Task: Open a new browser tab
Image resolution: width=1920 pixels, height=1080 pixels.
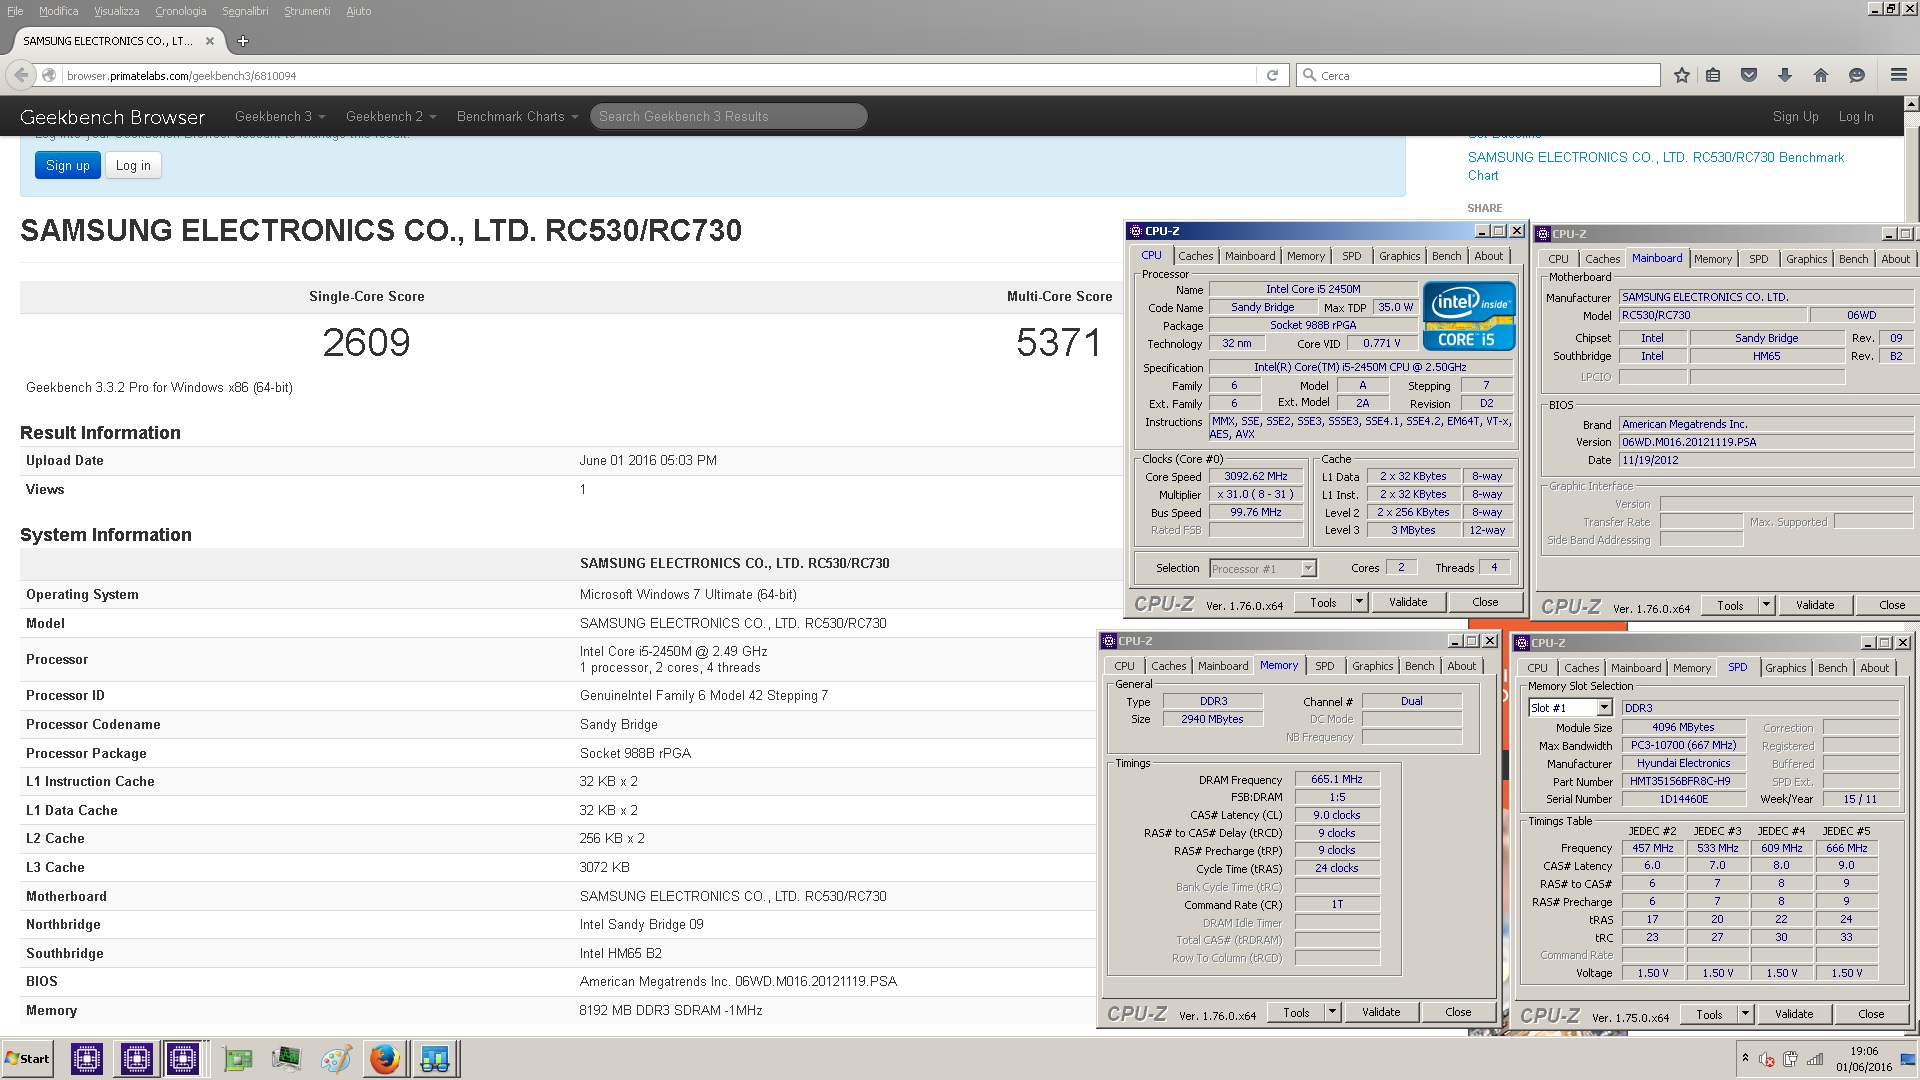Action: pos(242,41)
